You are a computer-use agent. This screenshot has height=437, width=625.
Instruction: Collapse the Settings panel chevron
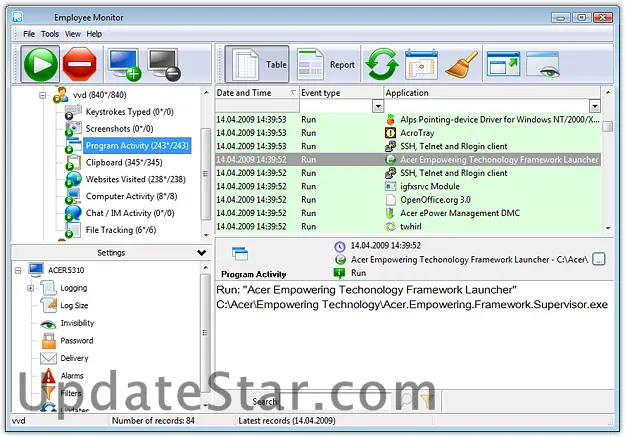point(202,253)
